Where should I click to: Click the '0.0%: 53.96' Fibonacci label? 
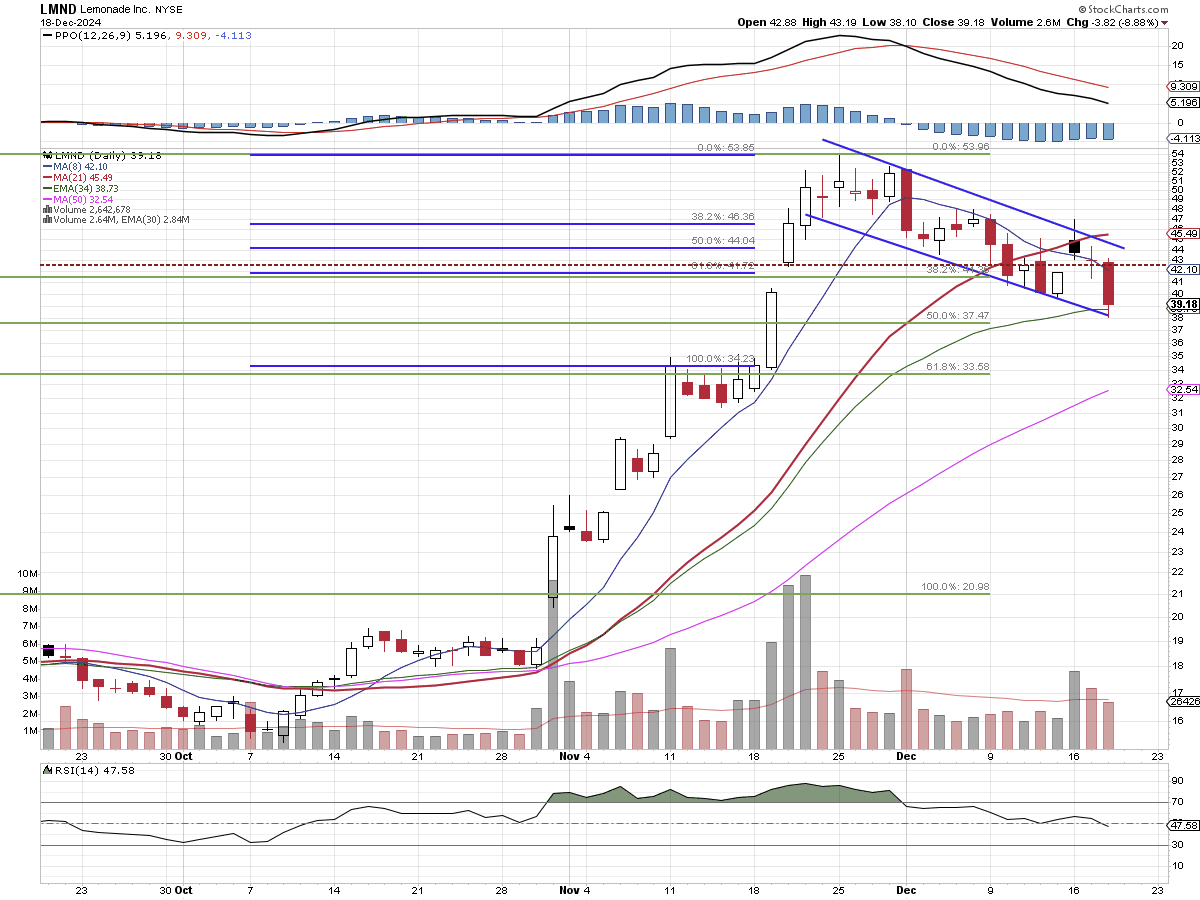coord(959,148)
